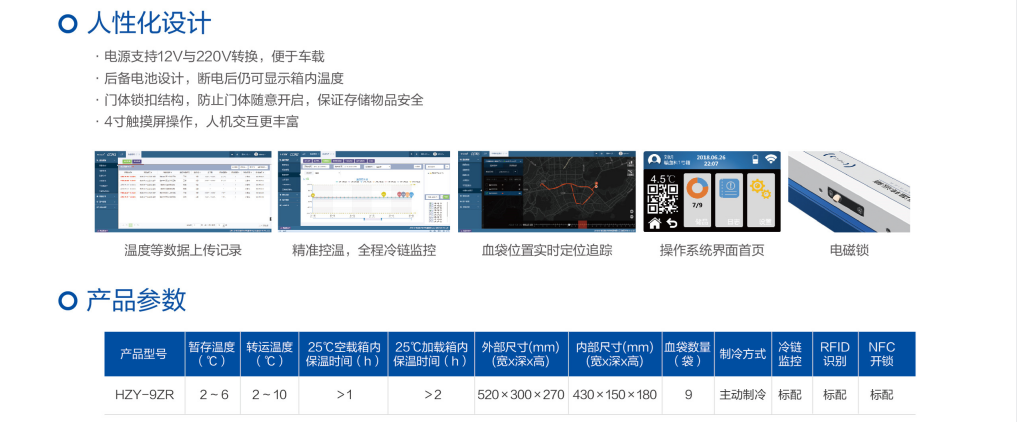Click the 2～10 transport temperature cell
The image size is (1017, 422).
point(269,394)
